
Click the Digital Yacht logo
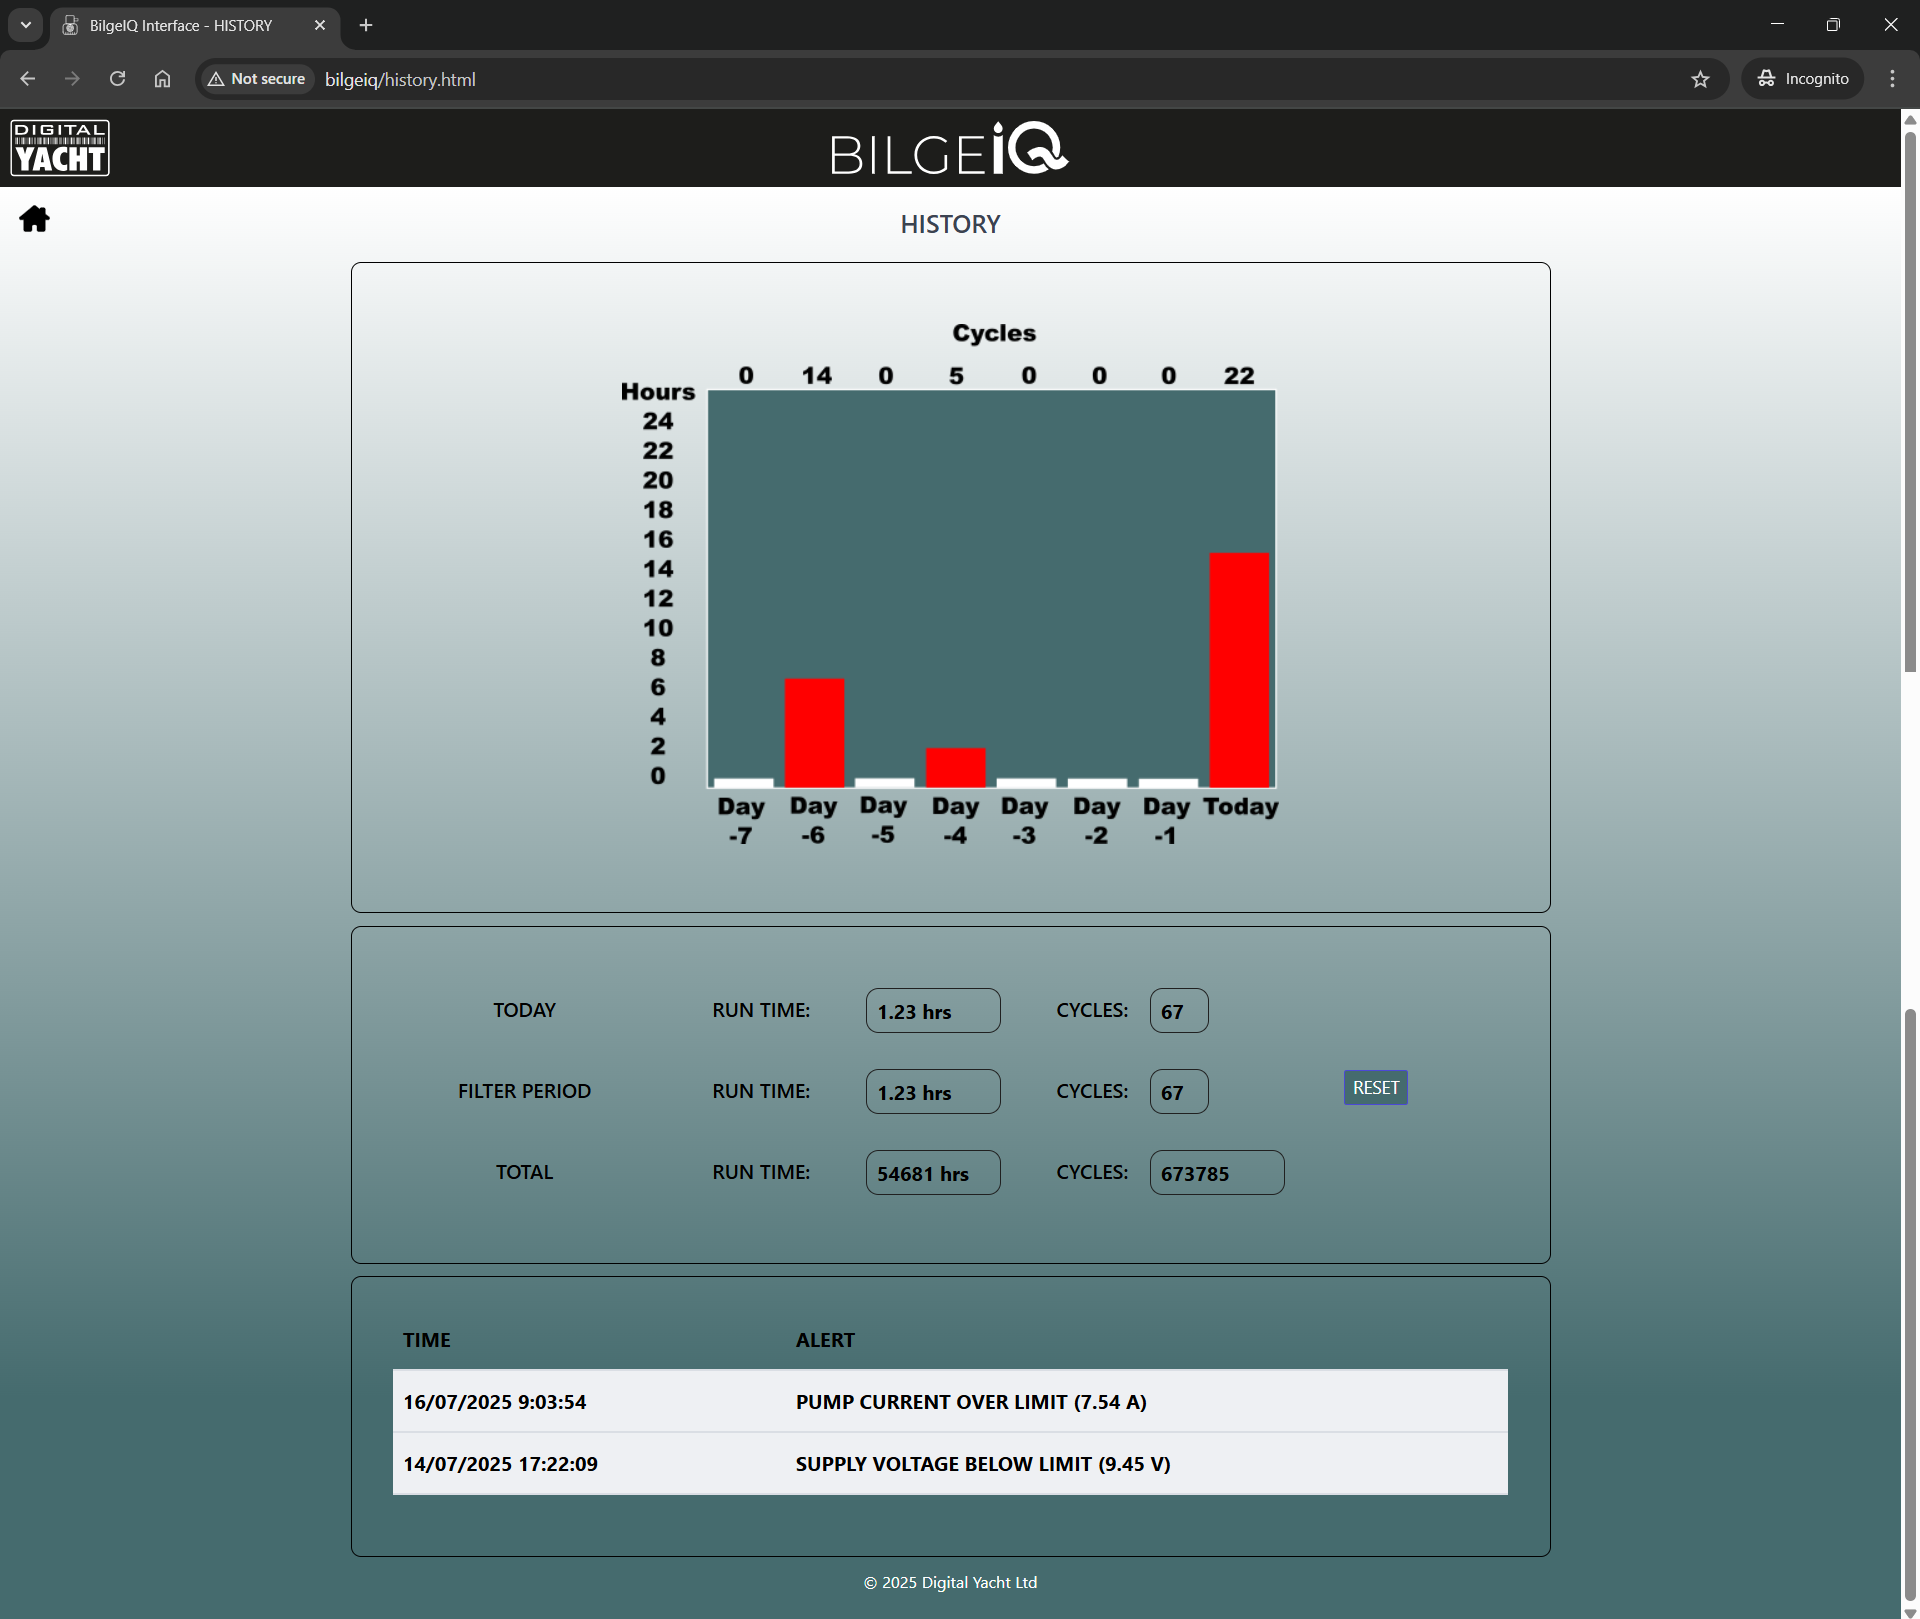[x=60, y=148]
